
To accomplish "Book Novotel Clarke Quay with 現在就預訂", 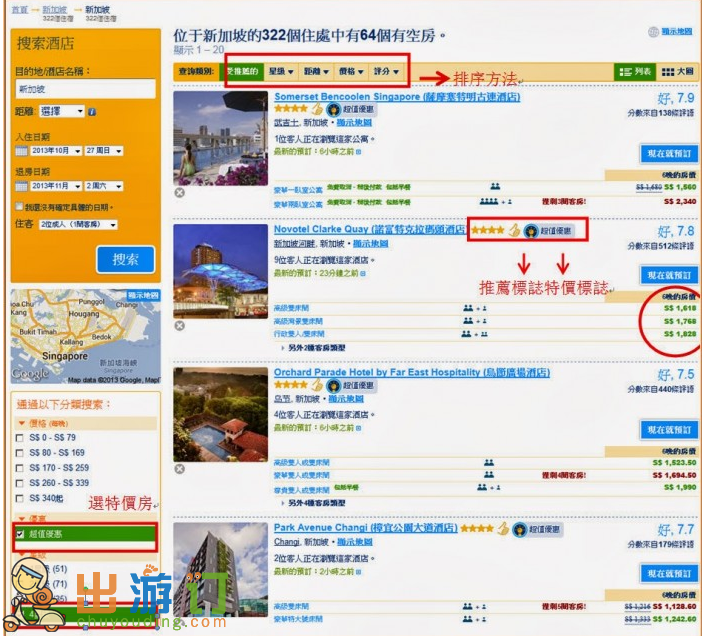I will 669,275.
